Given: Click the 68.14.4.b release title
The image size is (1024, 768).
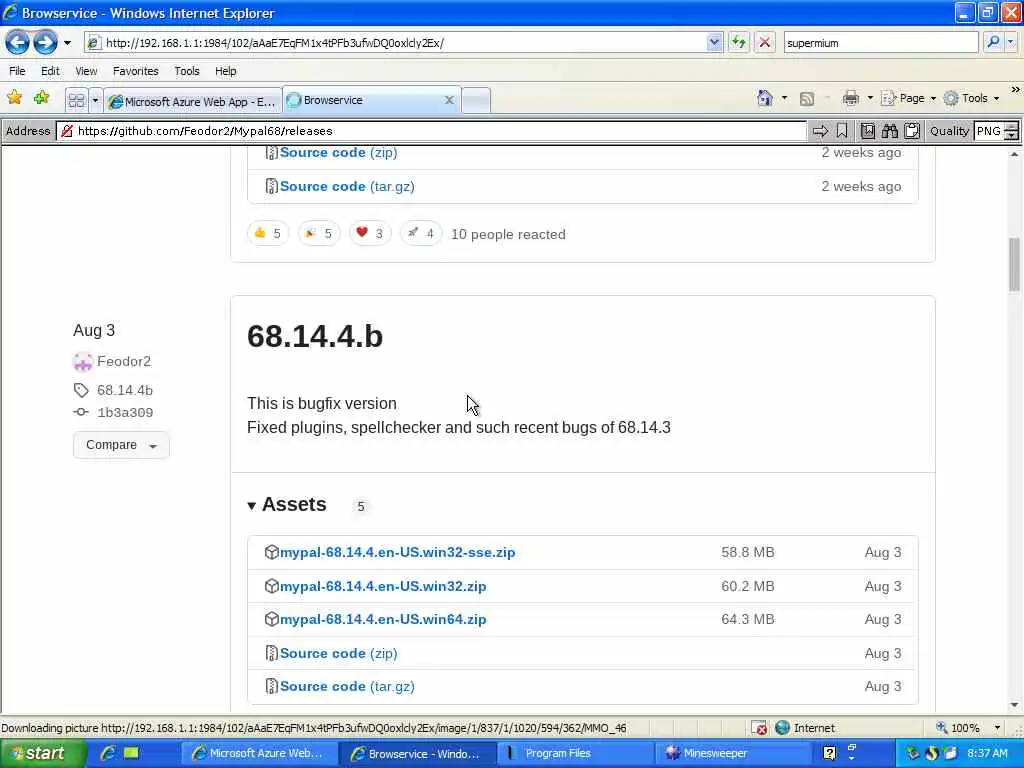Looking at the screenshot, I should (315, 336).
